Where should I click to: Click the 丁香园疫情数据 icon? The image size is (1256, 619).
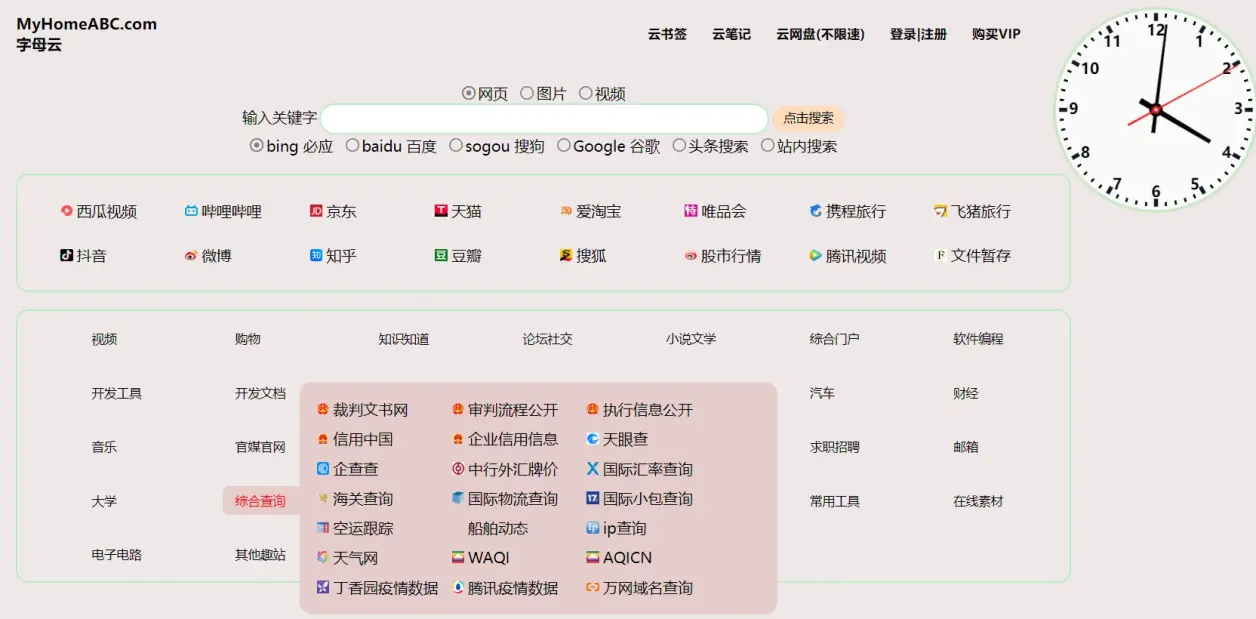pyautogui.click(x=323, y=588)
